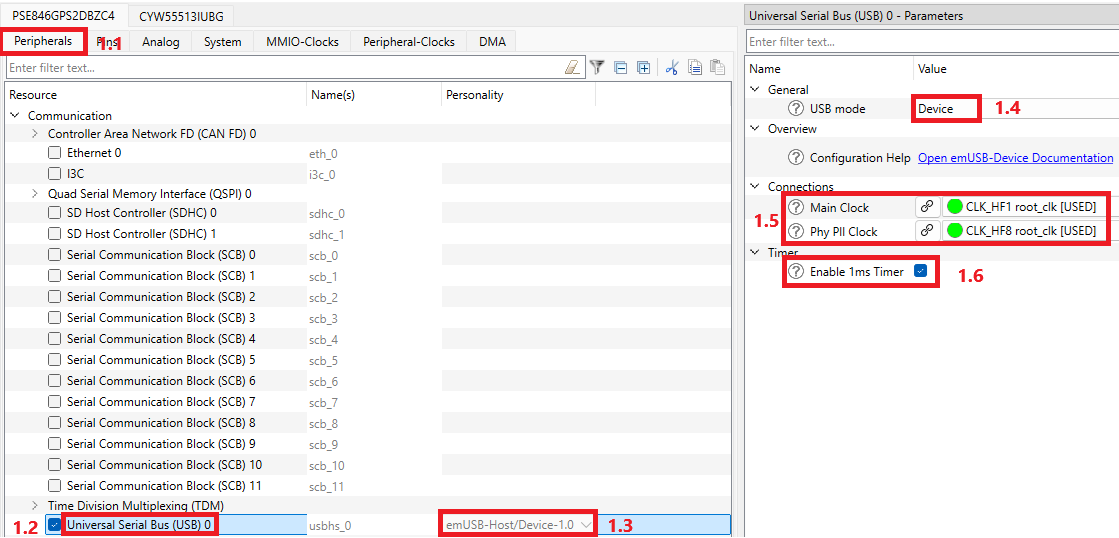This screenshot has width=1119, height=538.
Task: Expand Controller Area Network FD node
Action: 35,133
